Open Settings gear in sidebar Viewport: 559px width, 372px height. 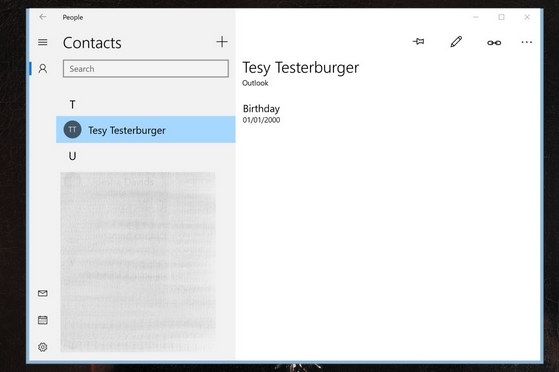(42, 347)
